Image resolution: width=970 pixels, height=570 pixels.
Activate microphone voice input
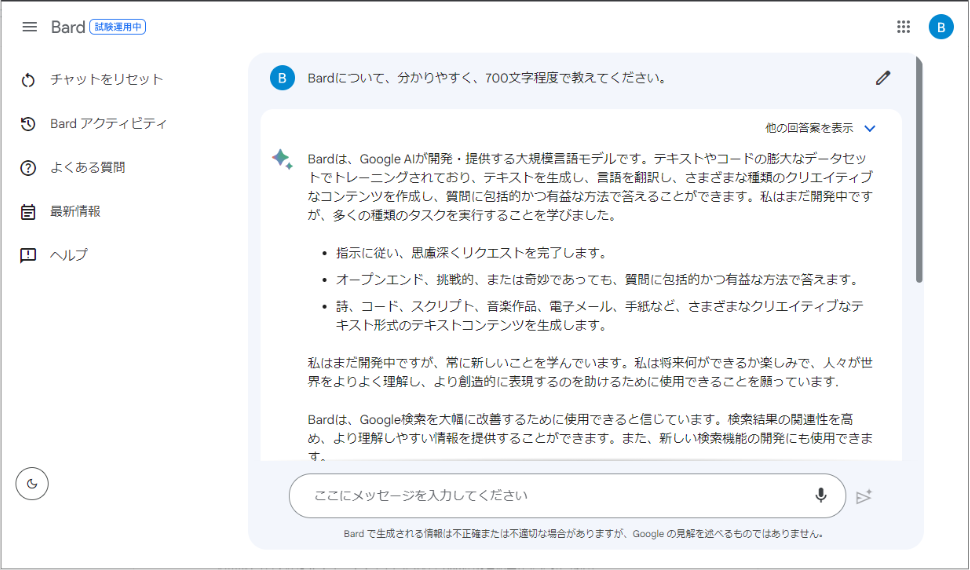click(x=821, y=495)
